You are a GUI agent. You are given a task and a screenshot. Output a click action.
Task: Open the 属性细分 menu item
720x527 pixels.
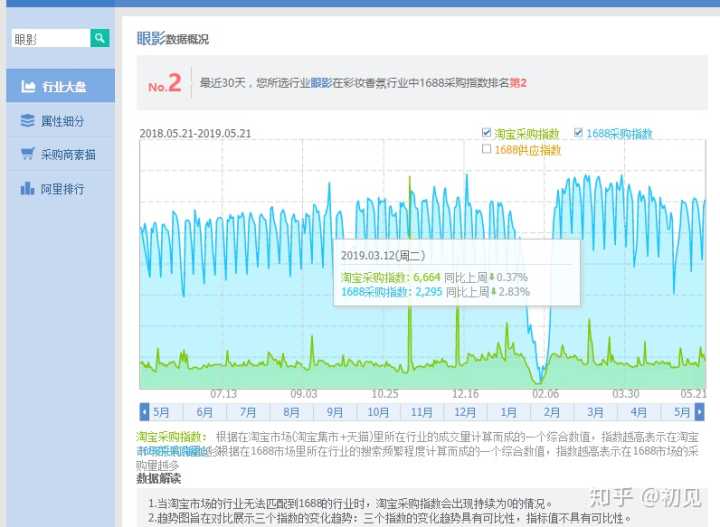62,121
